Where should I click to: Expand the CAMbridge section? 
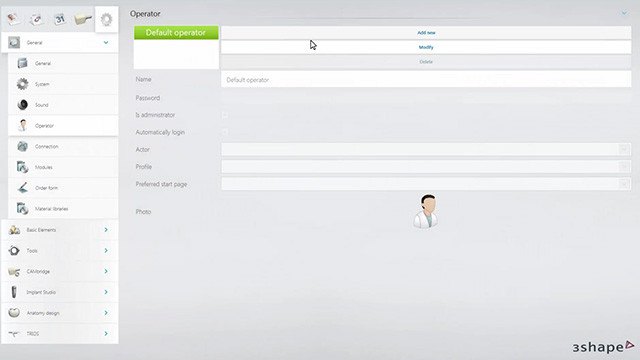tap(60, 271)
